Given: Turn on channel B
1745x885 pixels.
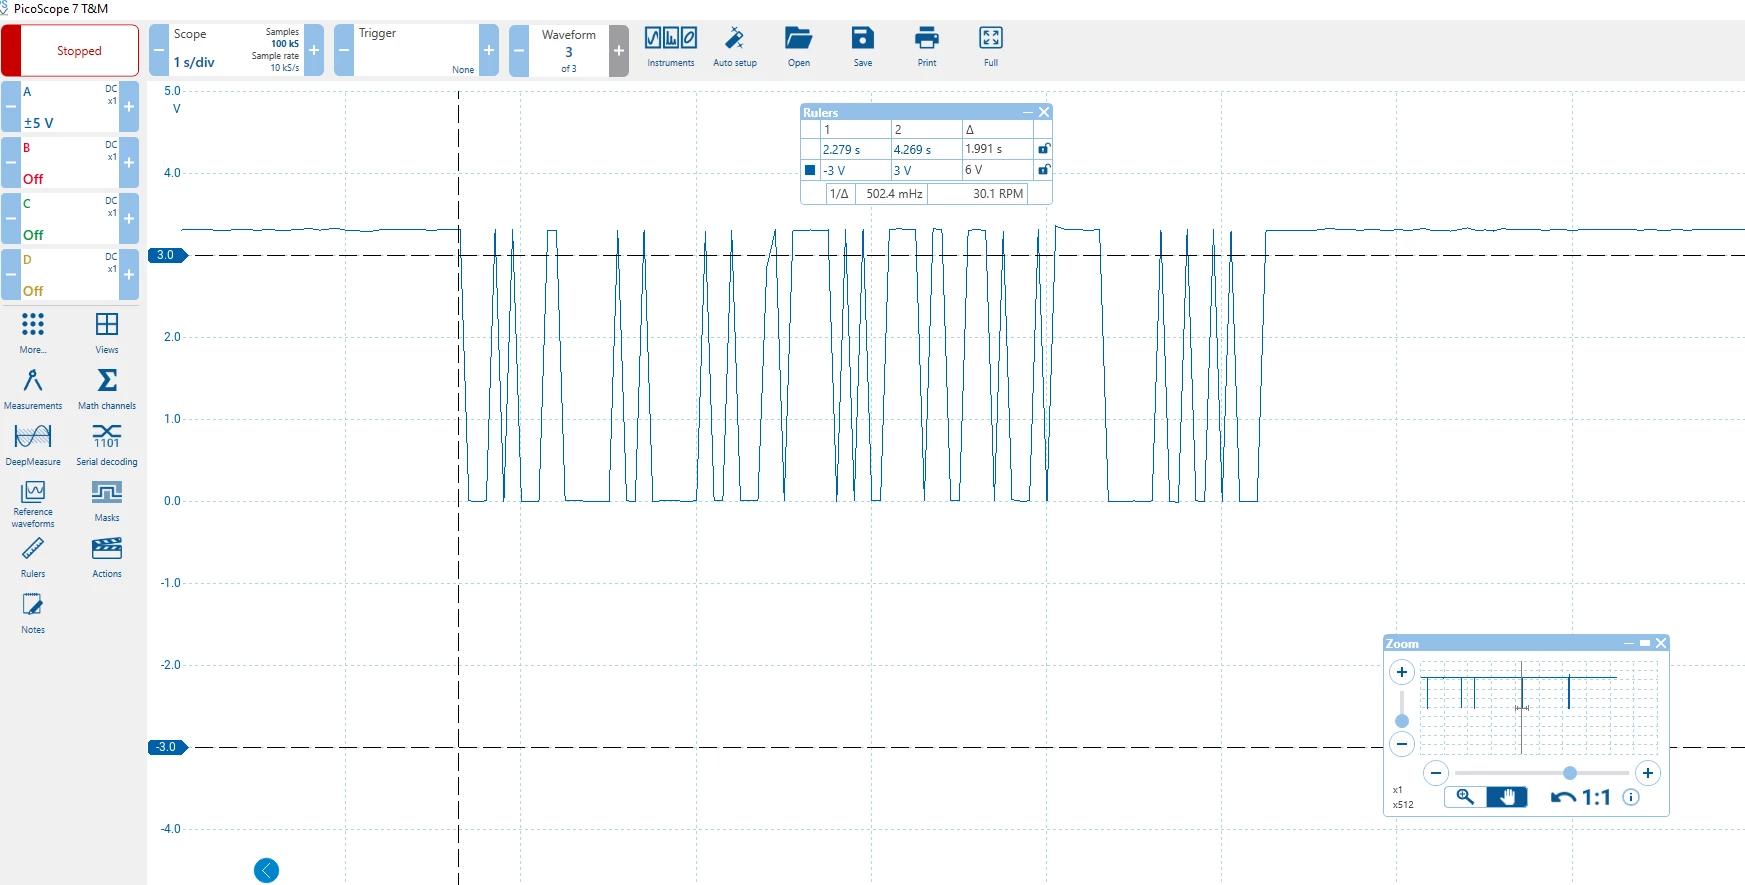Looking at the screenshot, I should coord(70,163).
